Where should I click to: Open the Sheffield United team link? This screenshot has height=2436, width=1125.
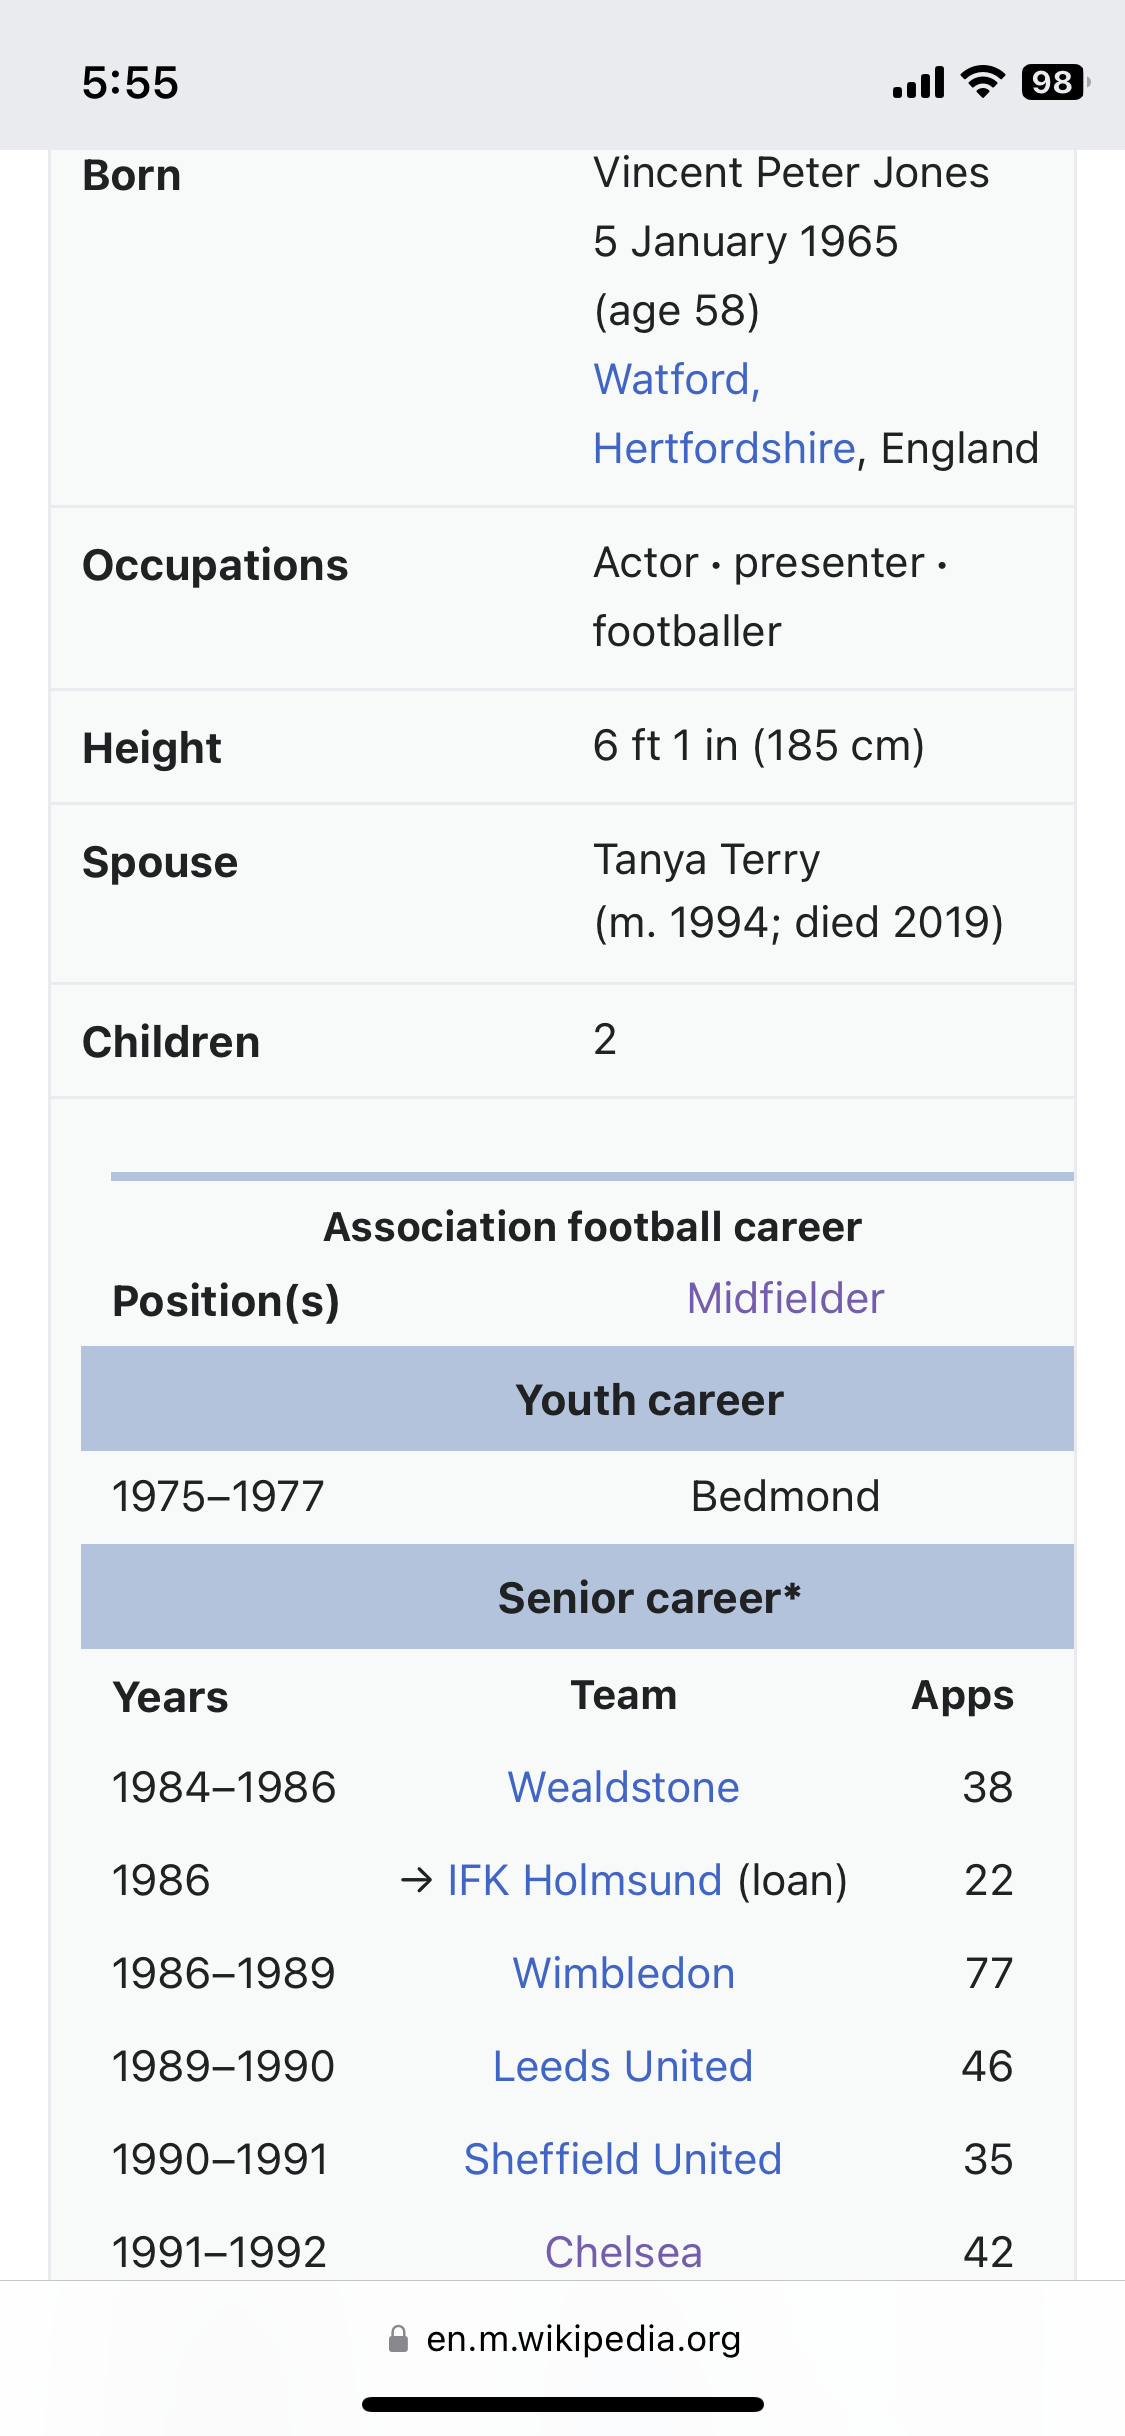point(623,2159)
